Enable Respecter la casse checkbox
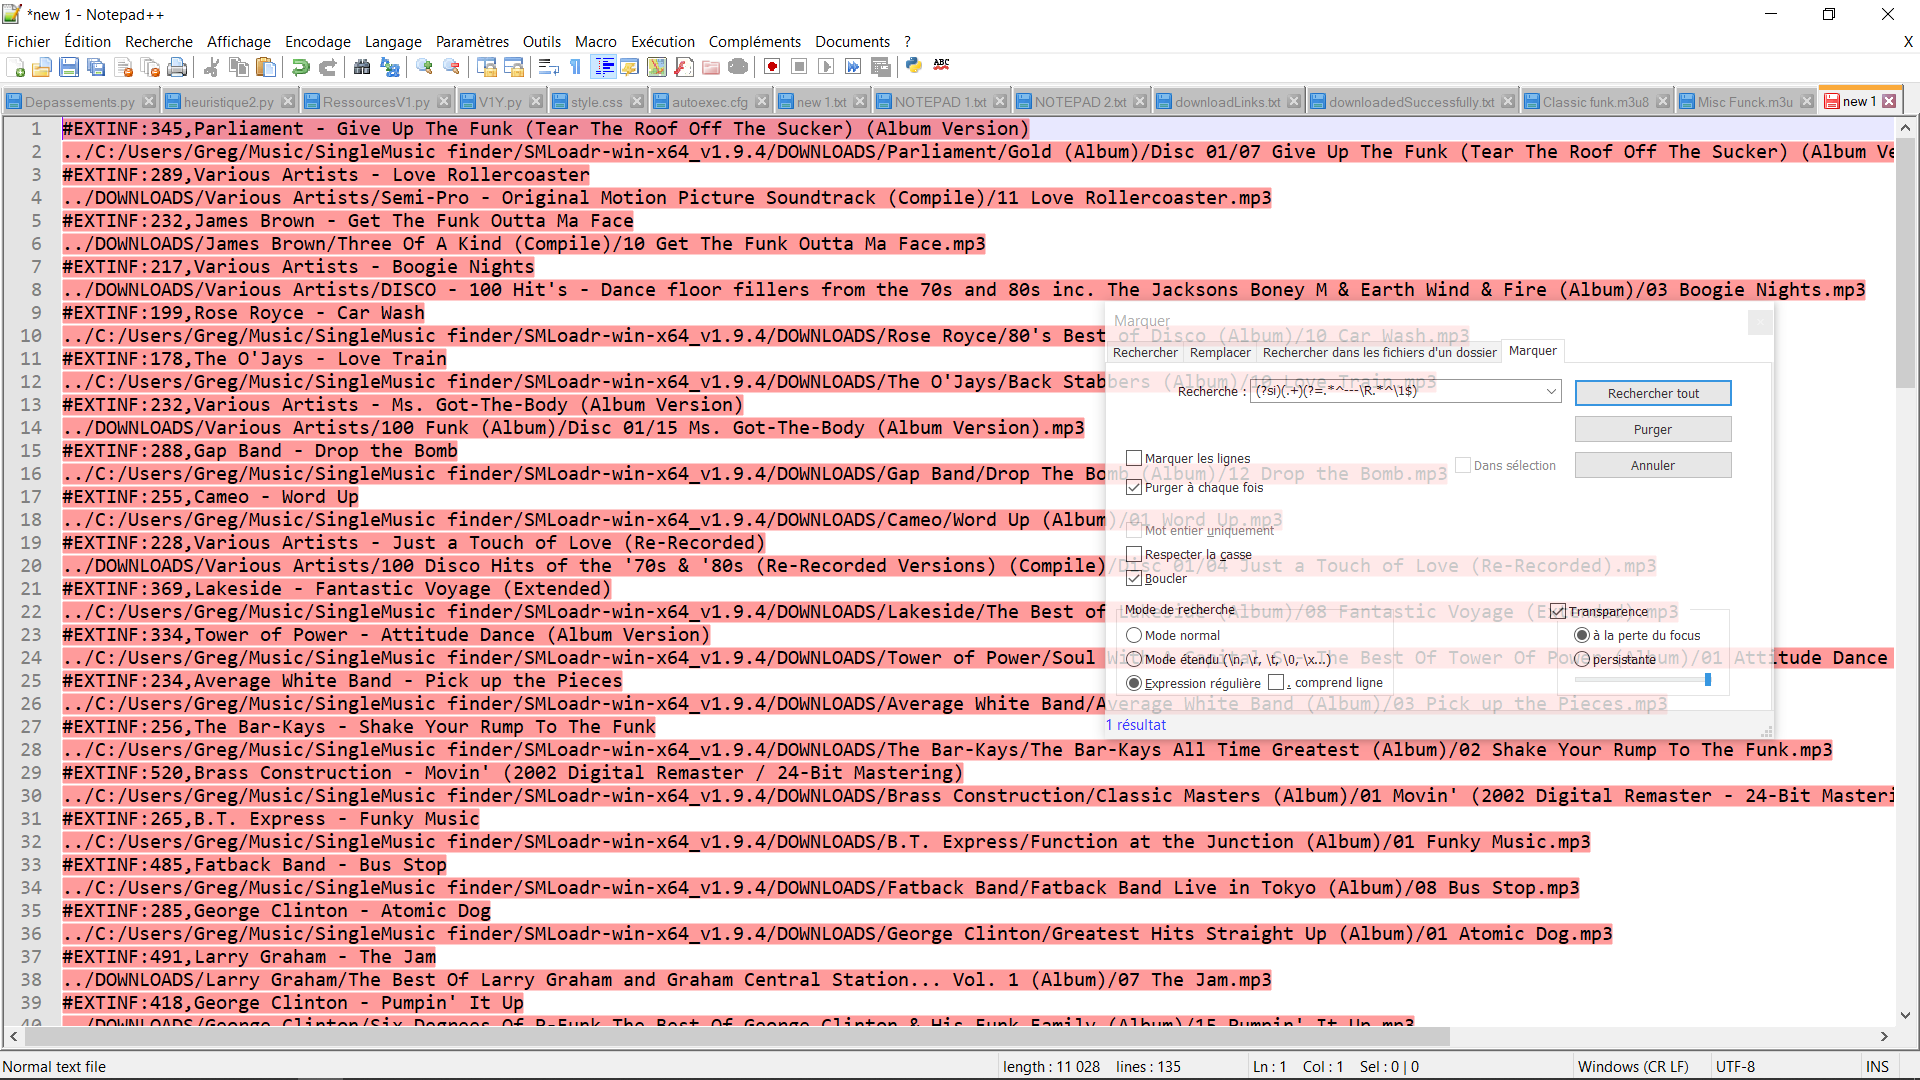The width and height of the screenshot is (1920, 1080). pyautogui.click(x=1134, y=554)
